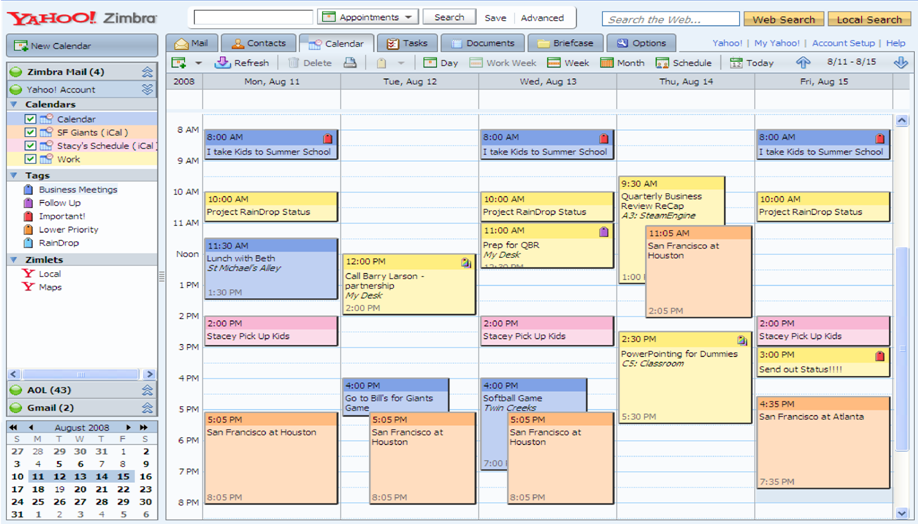
Task: Open the Appointments search type dropdown
Action: pos(368,17)
